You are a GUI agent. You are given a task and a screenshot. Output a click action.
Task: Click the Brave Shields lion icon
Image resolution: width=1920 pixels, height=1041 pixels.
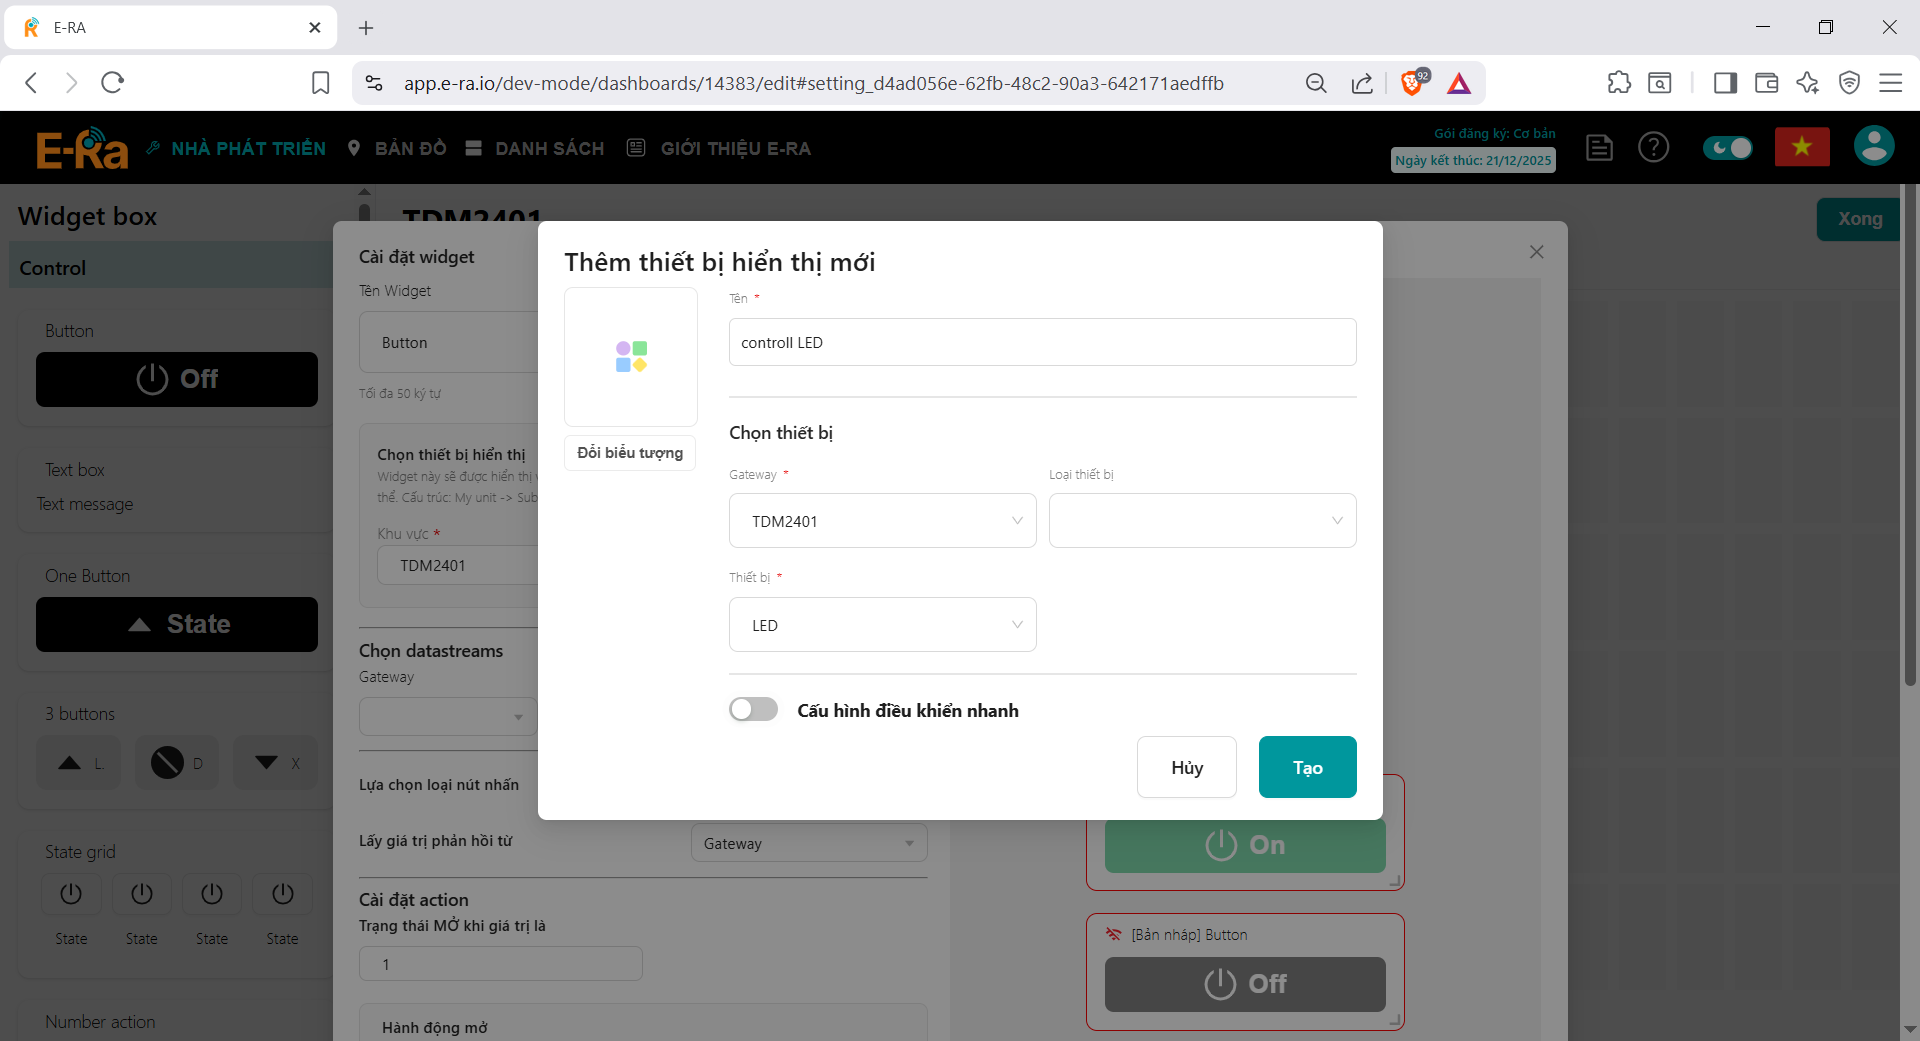1412,83
